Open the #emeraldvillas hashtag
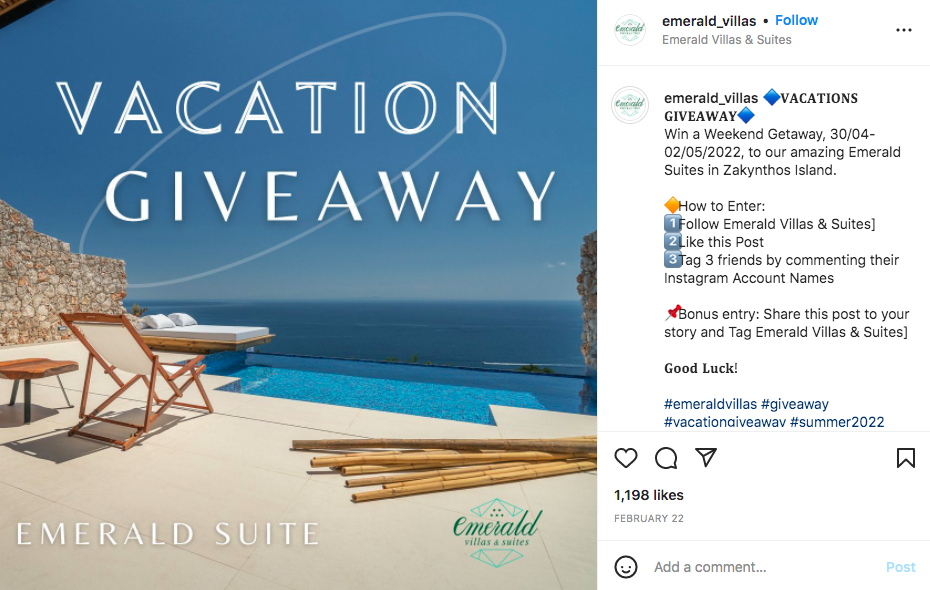Image resolution: width=930 pixels, height=590 pixels. coord(710,404)
